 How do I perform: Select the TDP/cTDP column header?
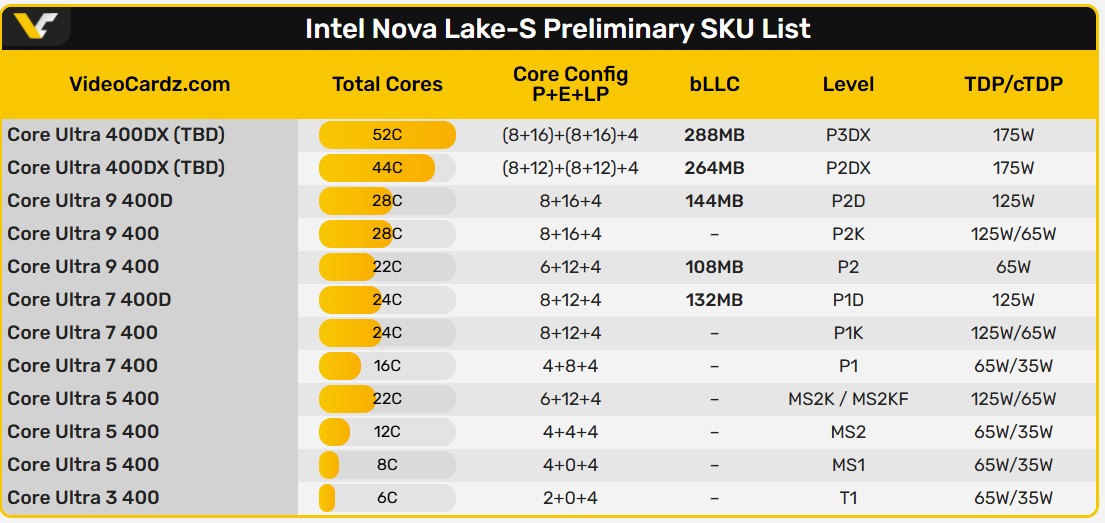[1013, 84]
